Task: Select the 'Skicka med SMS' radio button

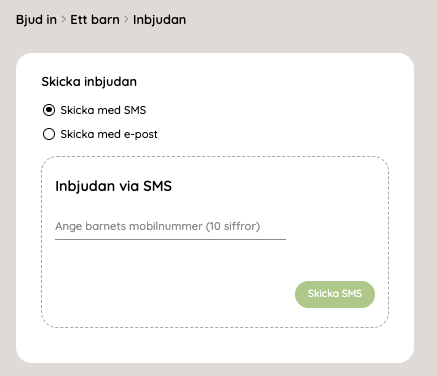Action: click(x=49, y=110)
